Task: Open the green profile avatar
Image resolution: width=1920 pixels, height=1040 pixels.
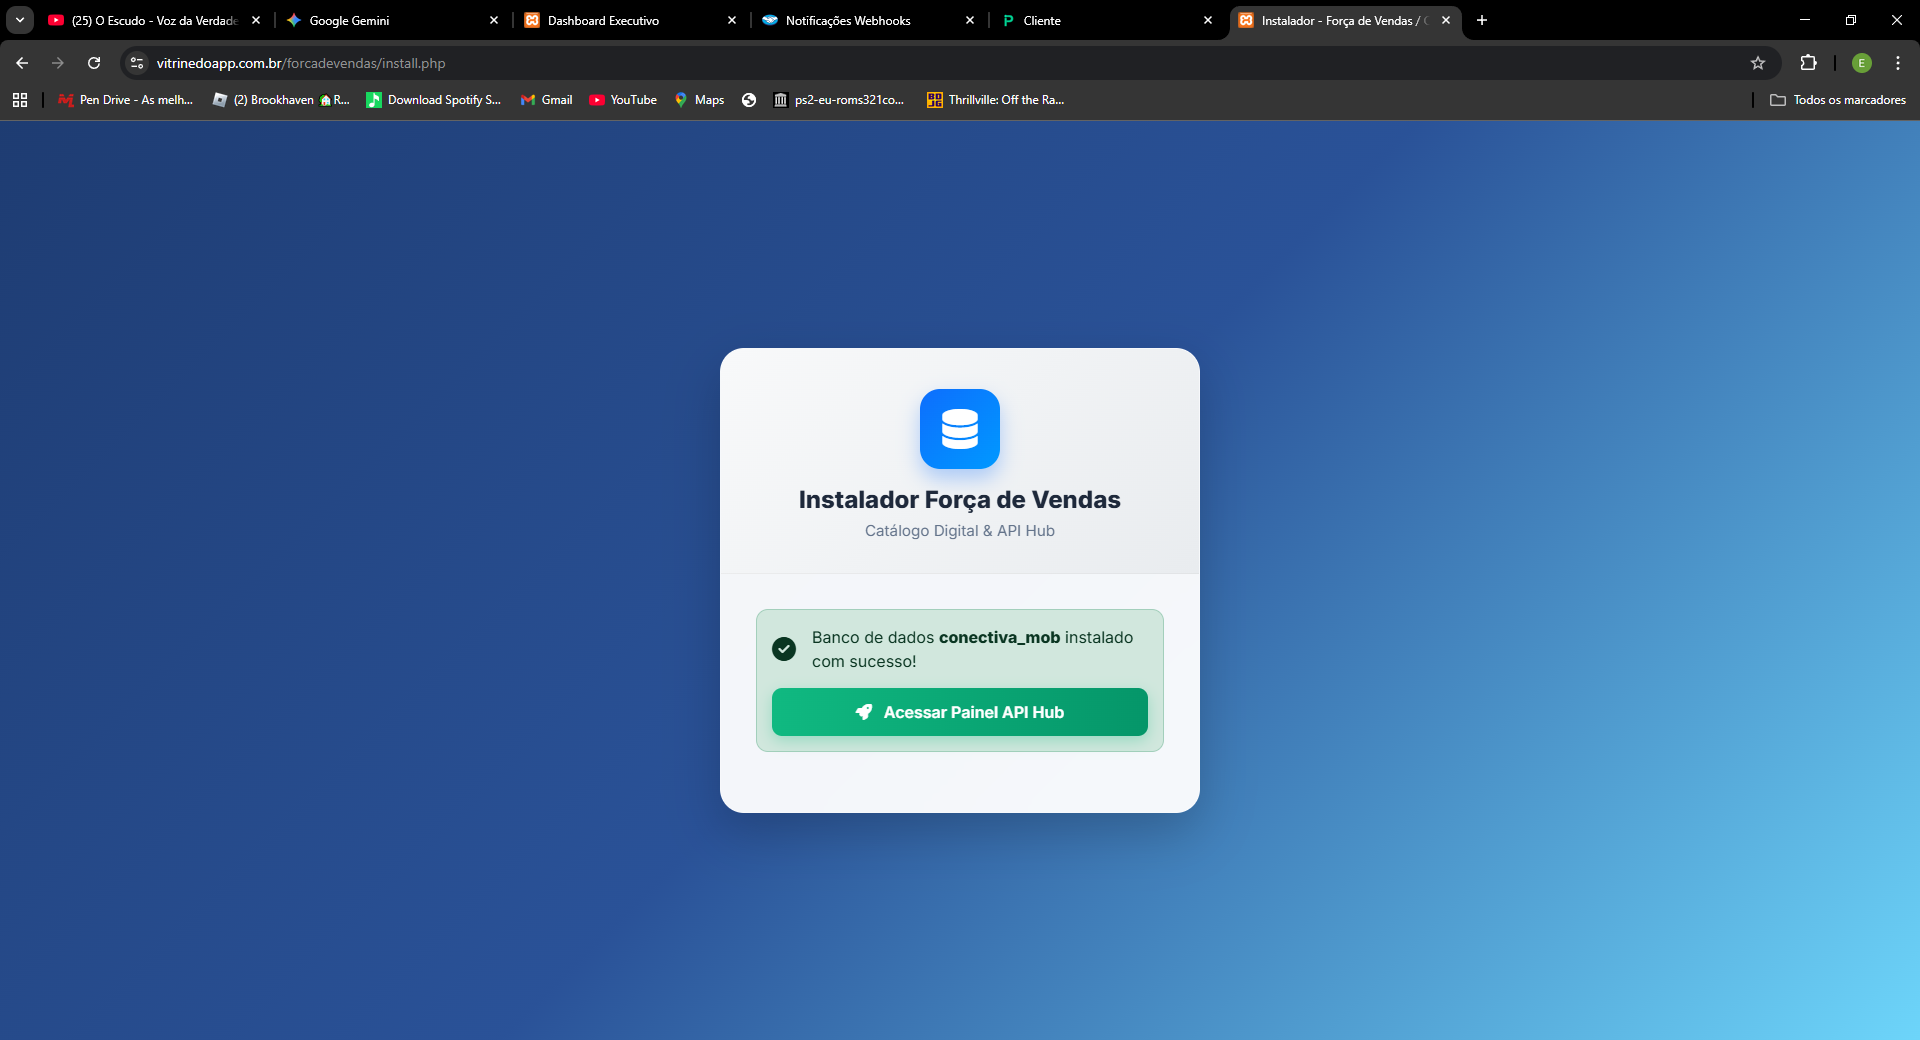Action: [x=1861, y=63]
